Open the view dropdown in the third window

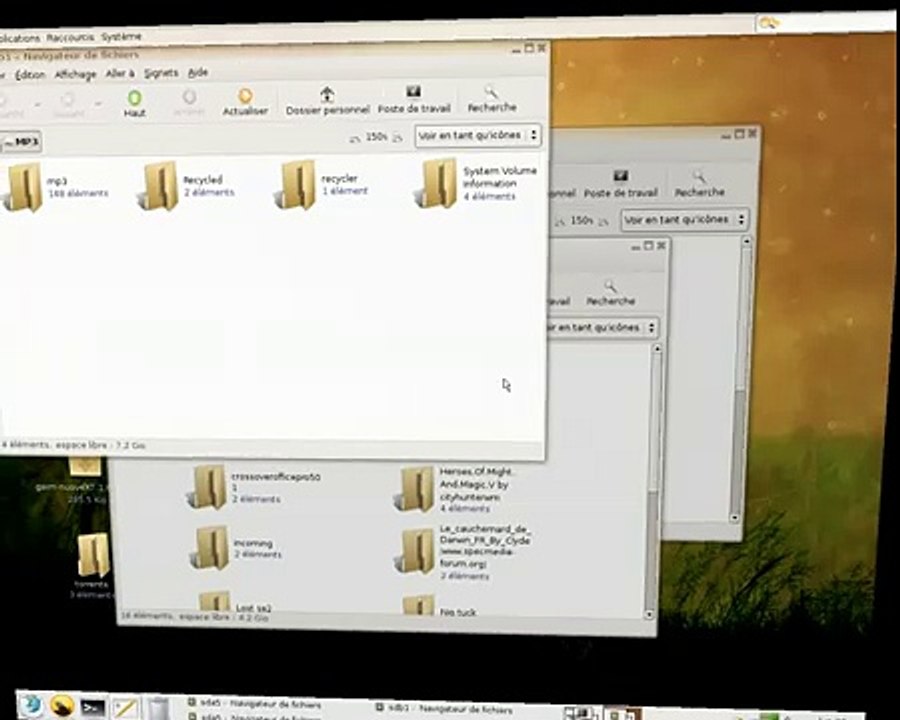click(x=600, y=327)
